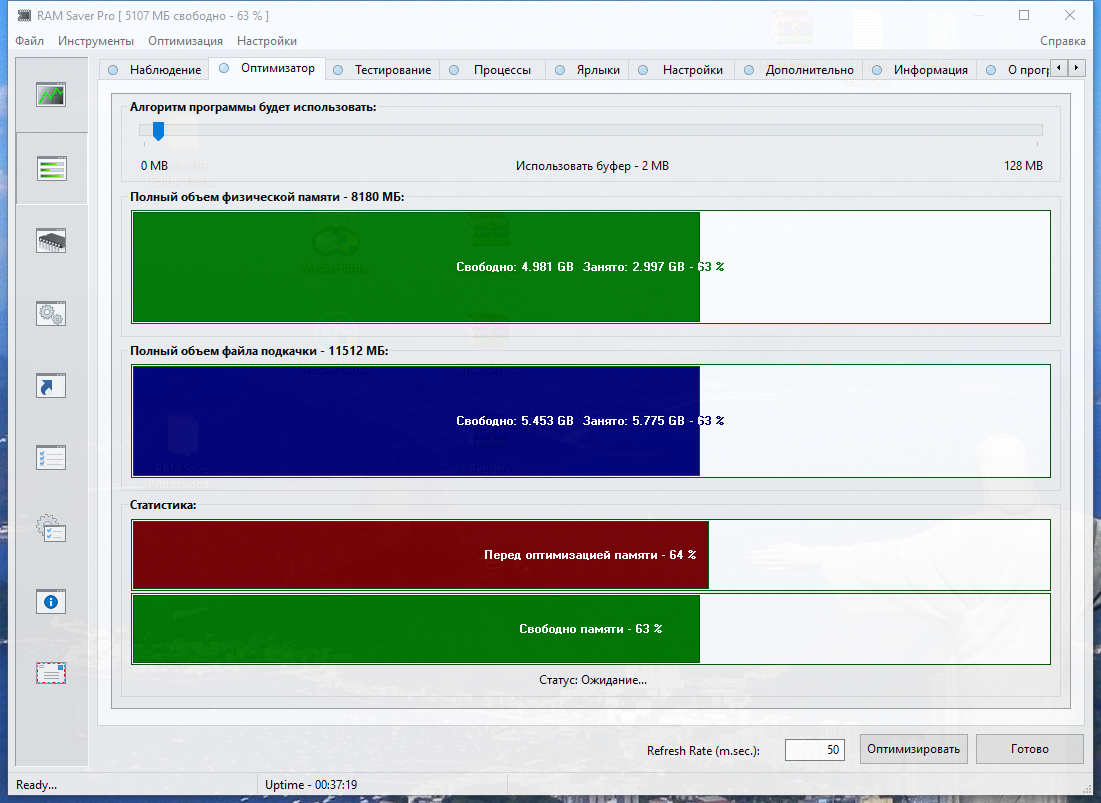Open the blue info sidebar icon
The width and height of the screenshot is (1101, 803).
tap(51, 602)
